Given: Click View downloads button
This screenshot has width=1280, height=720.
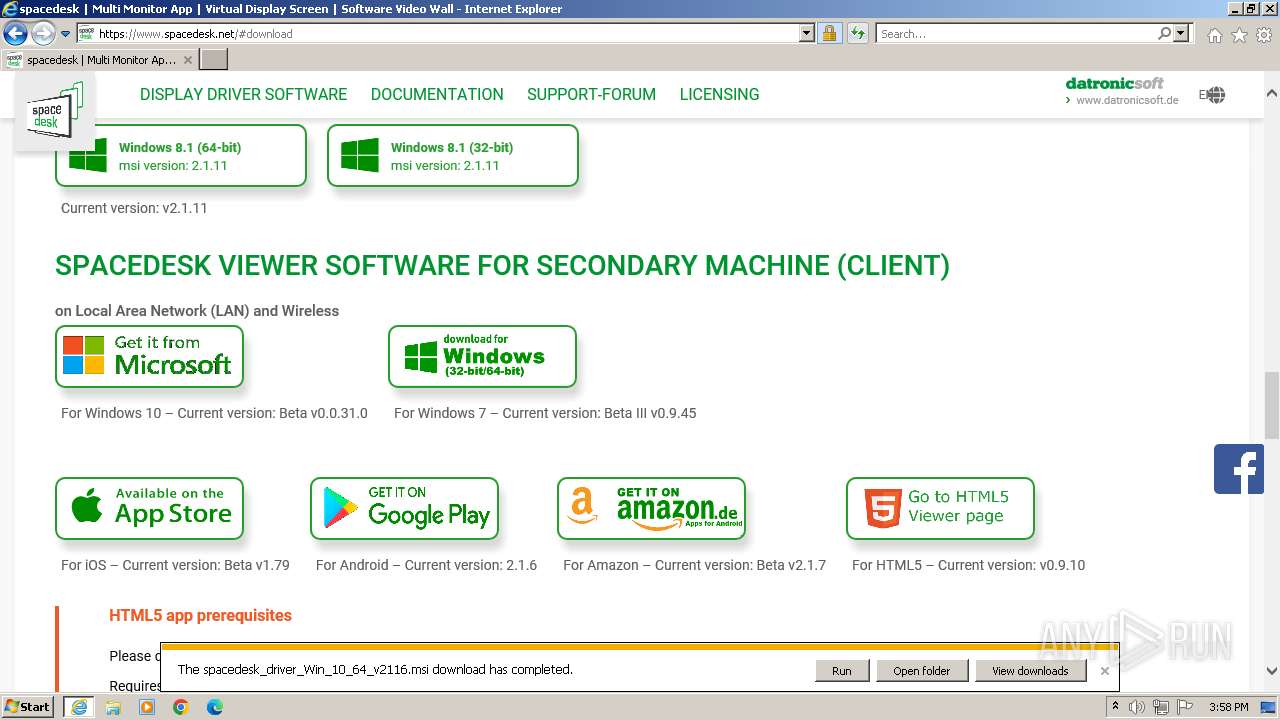Looking at the screenshot, I should (x=1030, y=670).
